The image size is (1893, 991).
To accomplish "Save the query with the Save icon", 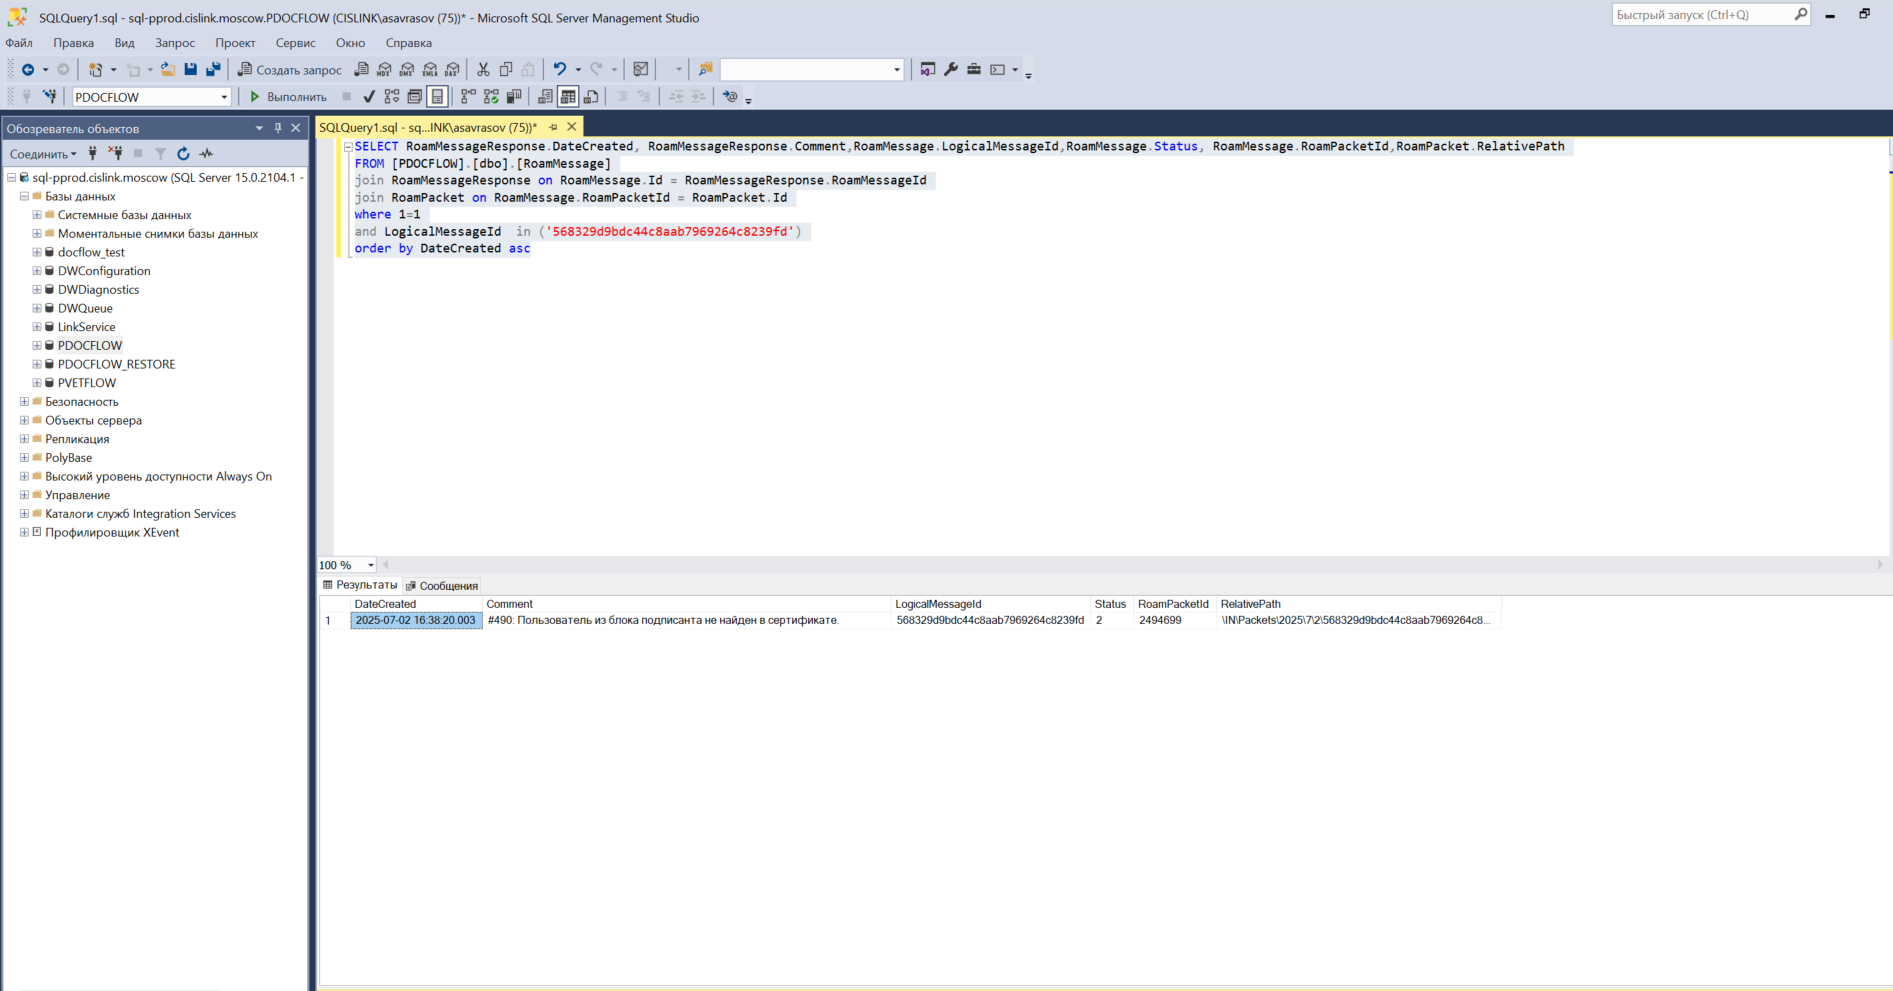I will click(190, 69).
